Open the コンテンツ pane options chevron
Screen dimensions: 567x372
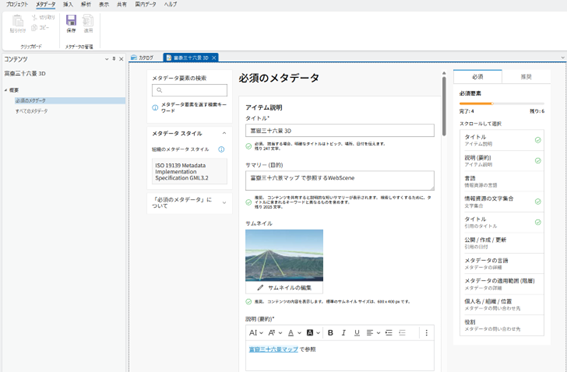(x=107, y=59)
